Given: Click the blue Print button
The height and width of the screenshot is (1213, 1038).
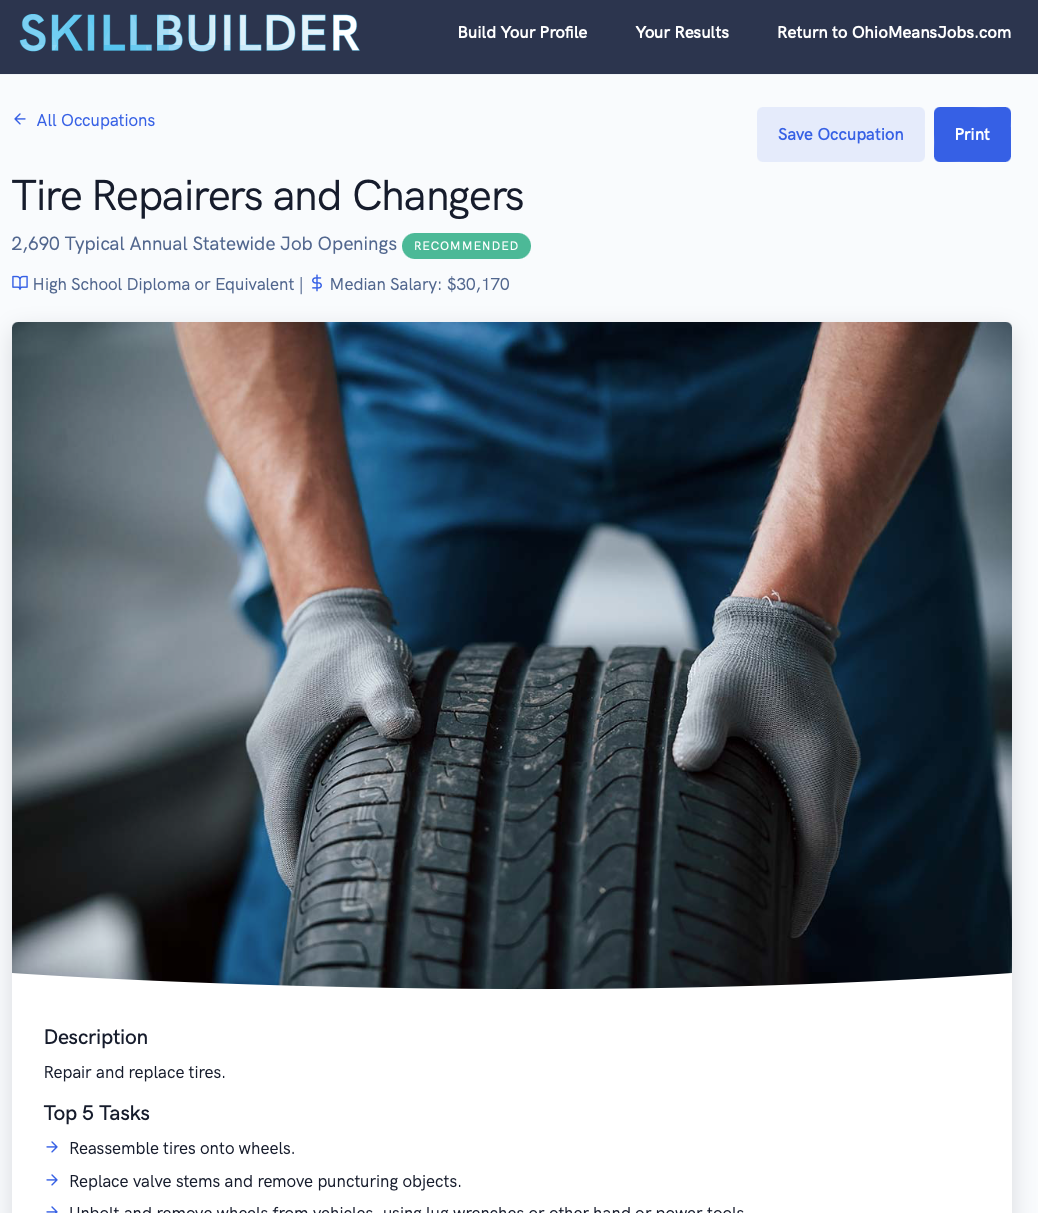Looking at the screenshot, I should point(972,134).
